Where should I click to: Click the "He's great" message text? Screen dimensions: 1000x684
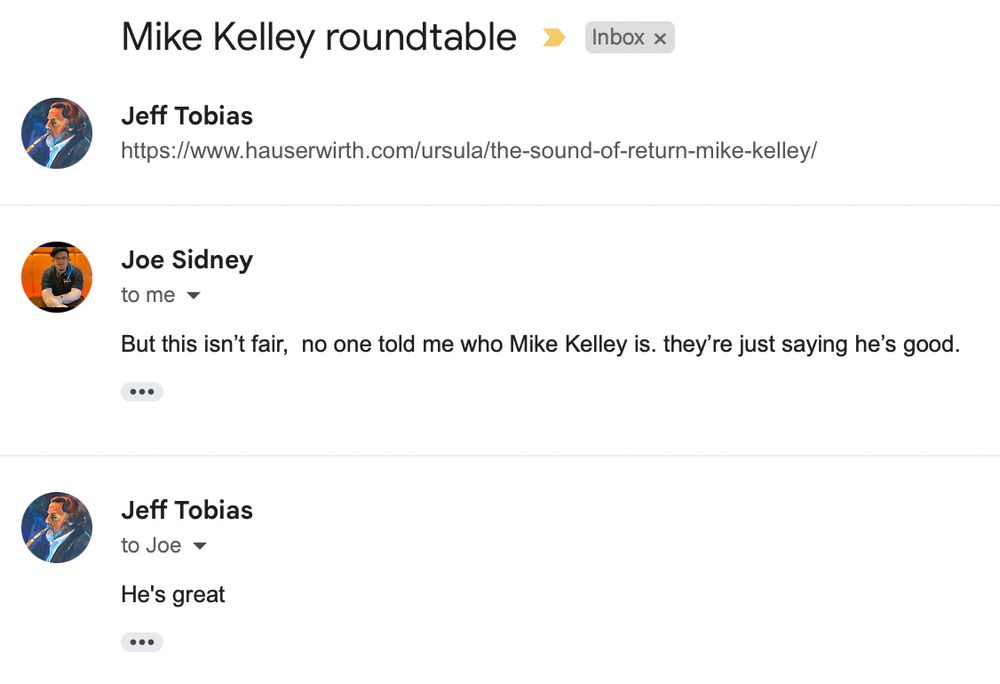click(x=173, y=595)
